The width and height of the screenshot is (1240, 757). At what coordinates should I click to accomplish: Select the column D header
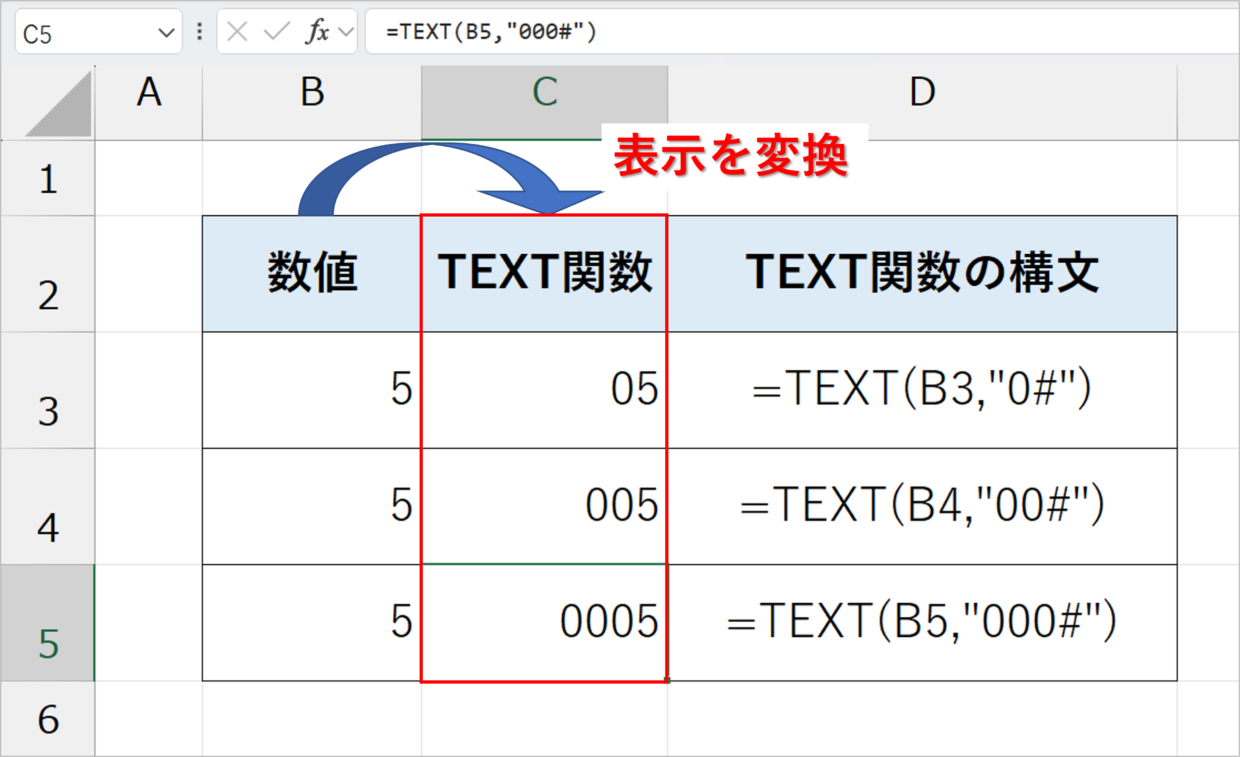[922, 94]
